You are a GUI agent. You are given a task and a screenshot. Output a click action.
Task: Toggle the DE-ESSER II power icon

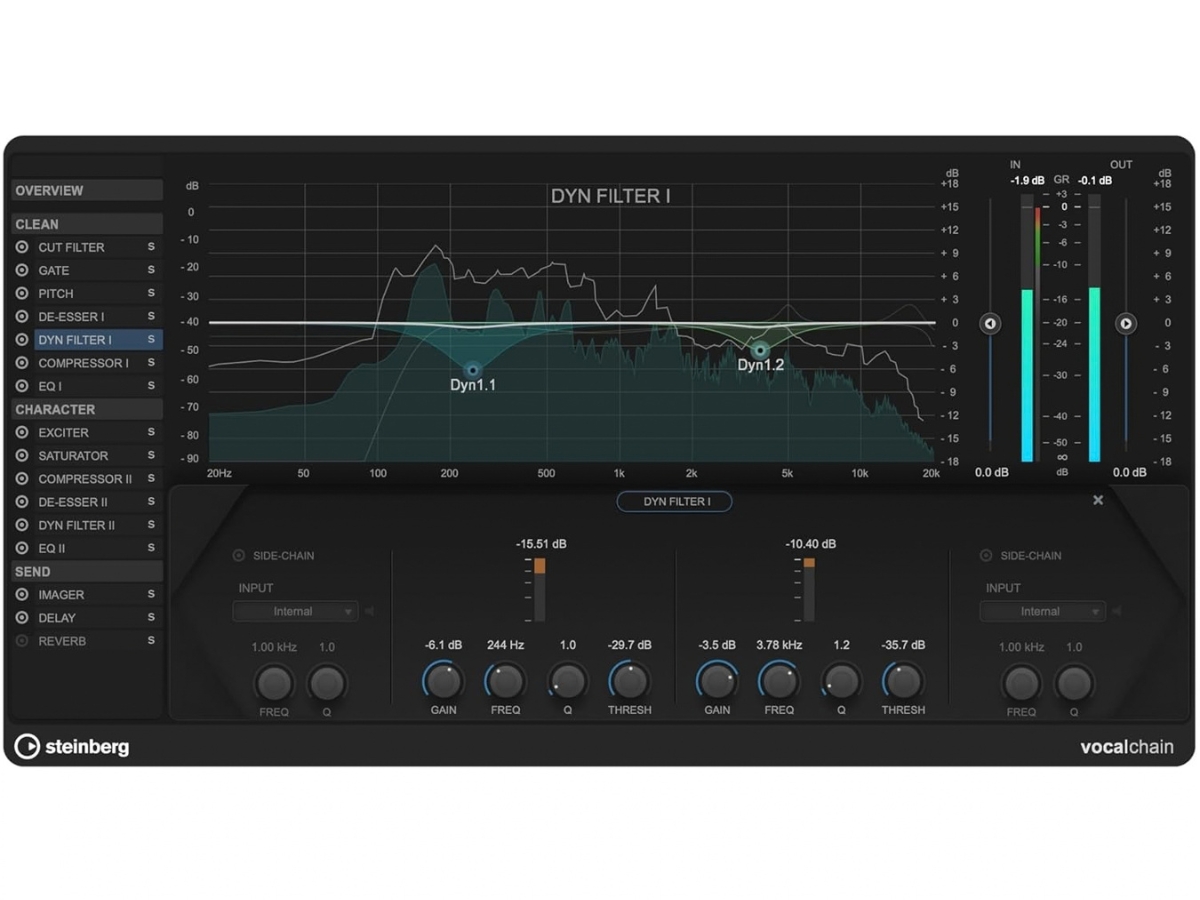22,501
